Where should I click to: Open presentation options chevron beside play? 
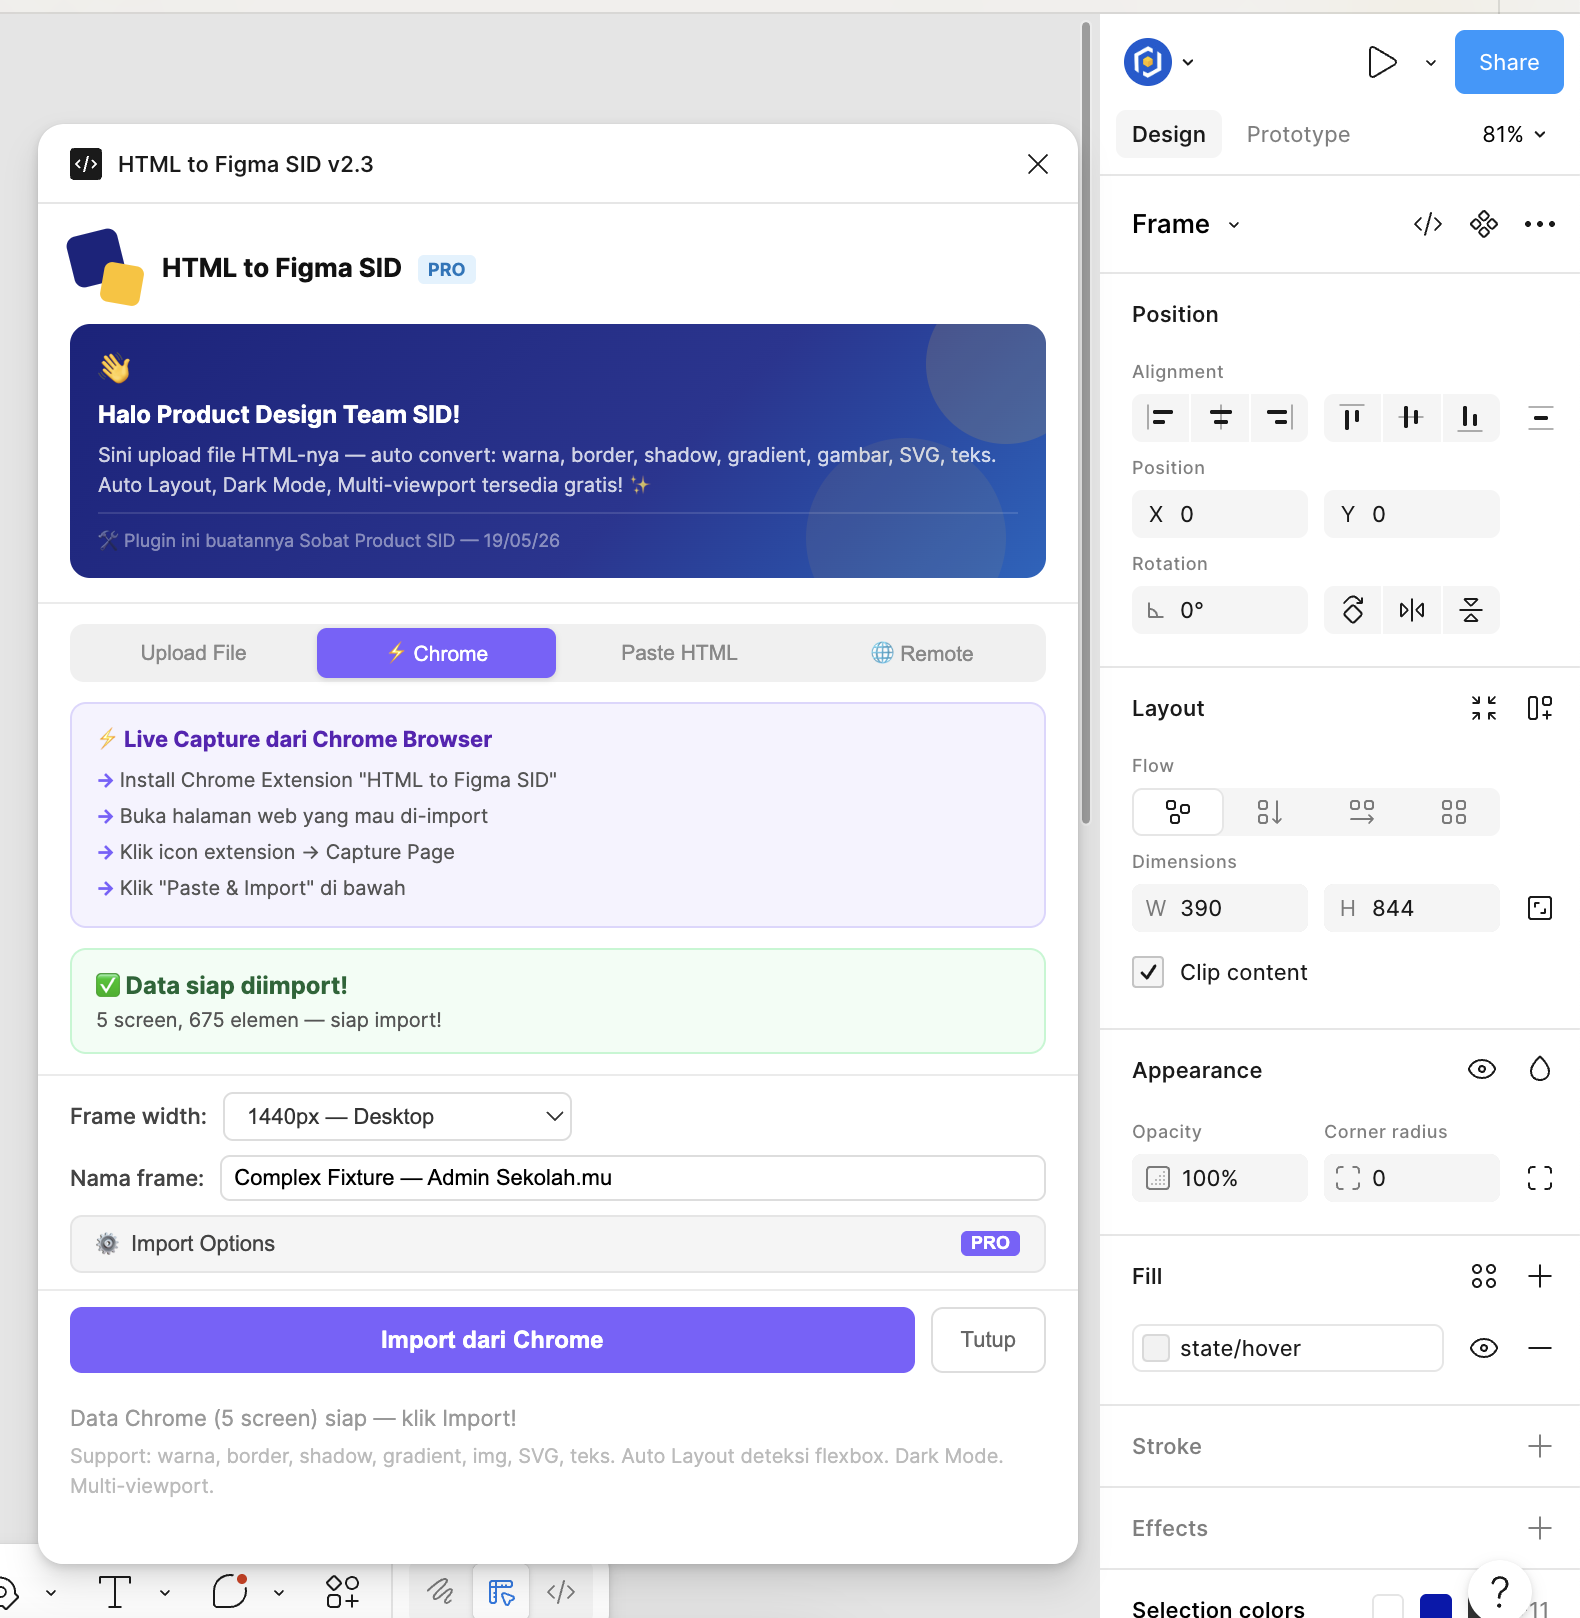(x=1431, y=62)
